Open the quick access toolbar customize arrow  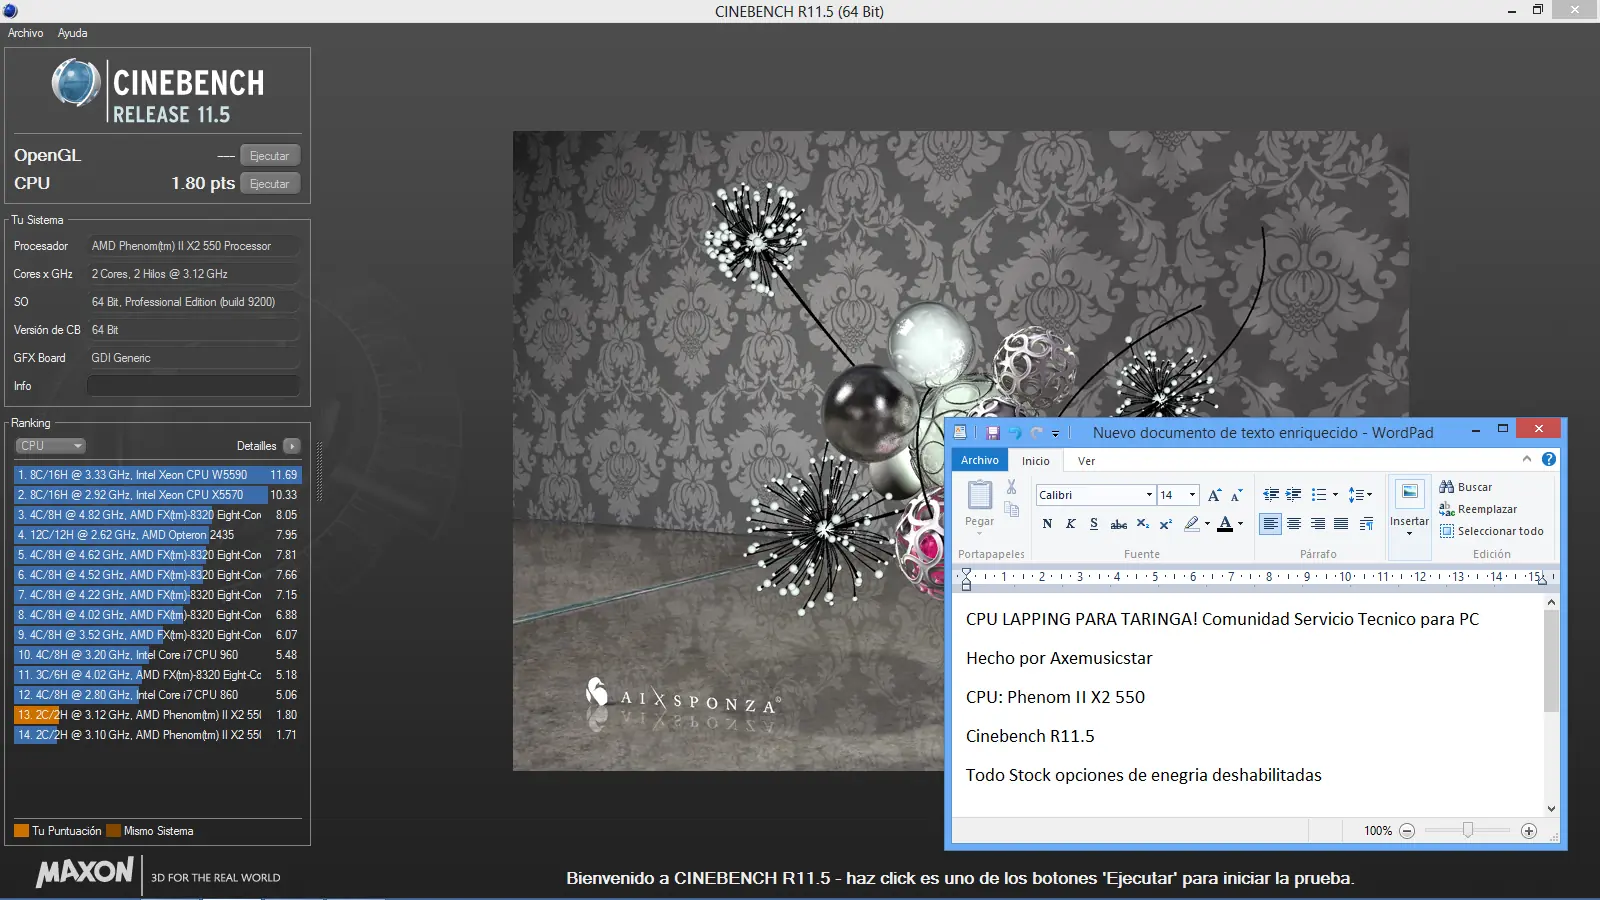click(1055, 434)
